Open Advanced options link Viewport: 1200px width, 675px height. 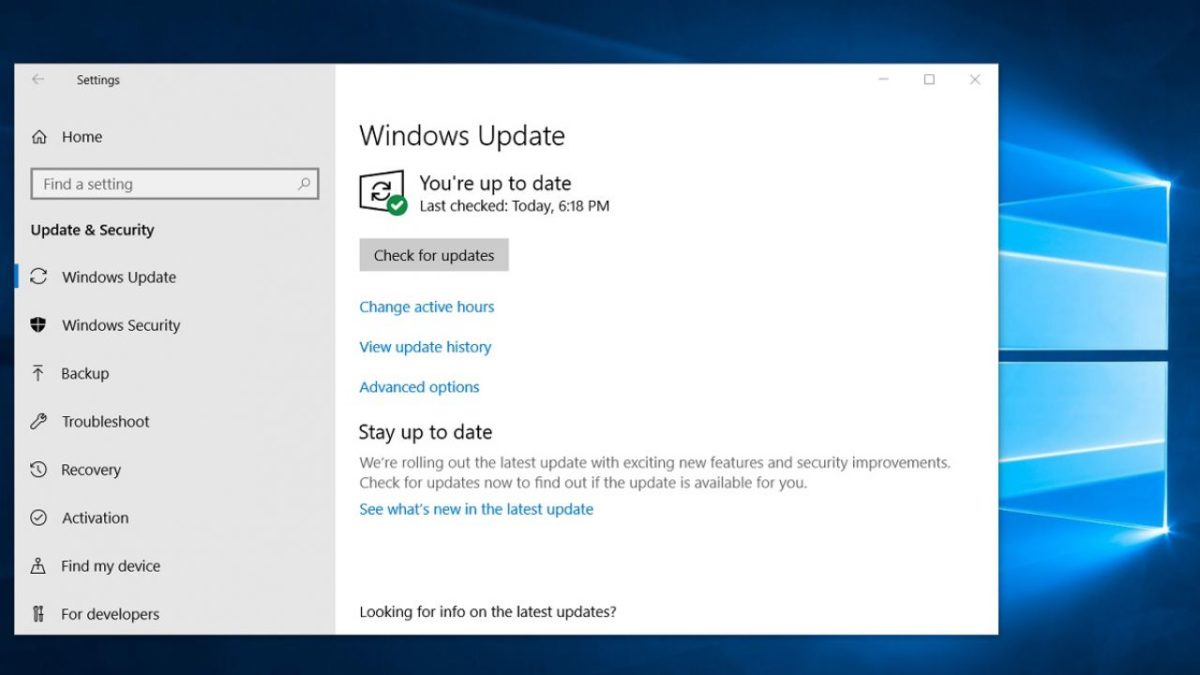pos(419,387)
